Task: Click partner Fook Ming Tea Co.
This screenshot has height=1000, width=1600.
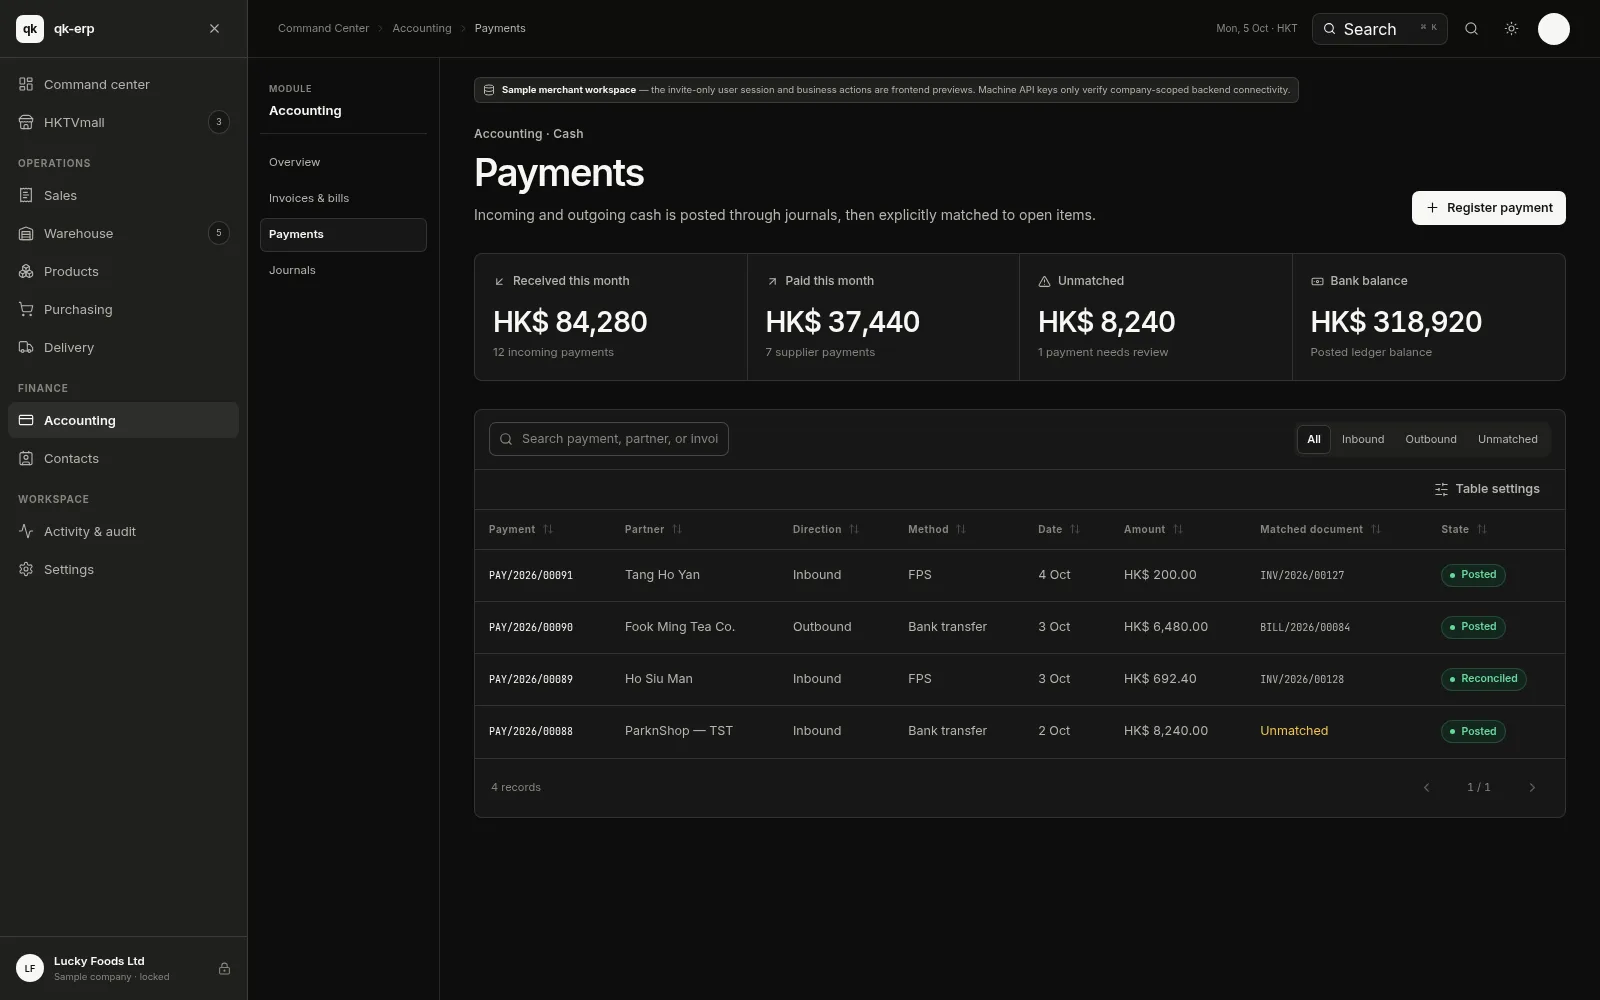Action: [x=680, y=627]
